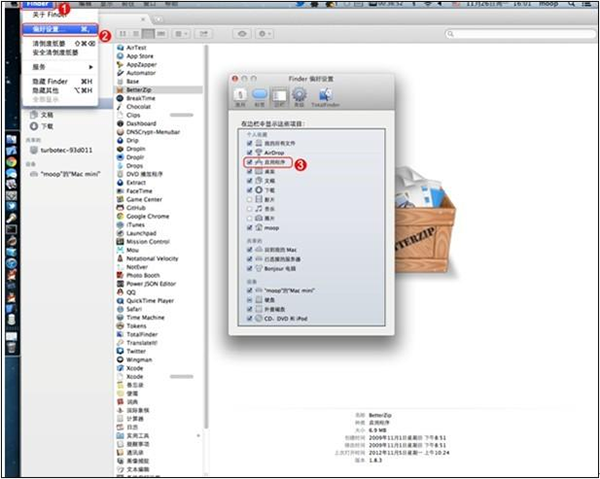The height and width of the screenshot is (479, 600).
Task: Open the Advanced gear preferences tab
Action: 298,96
